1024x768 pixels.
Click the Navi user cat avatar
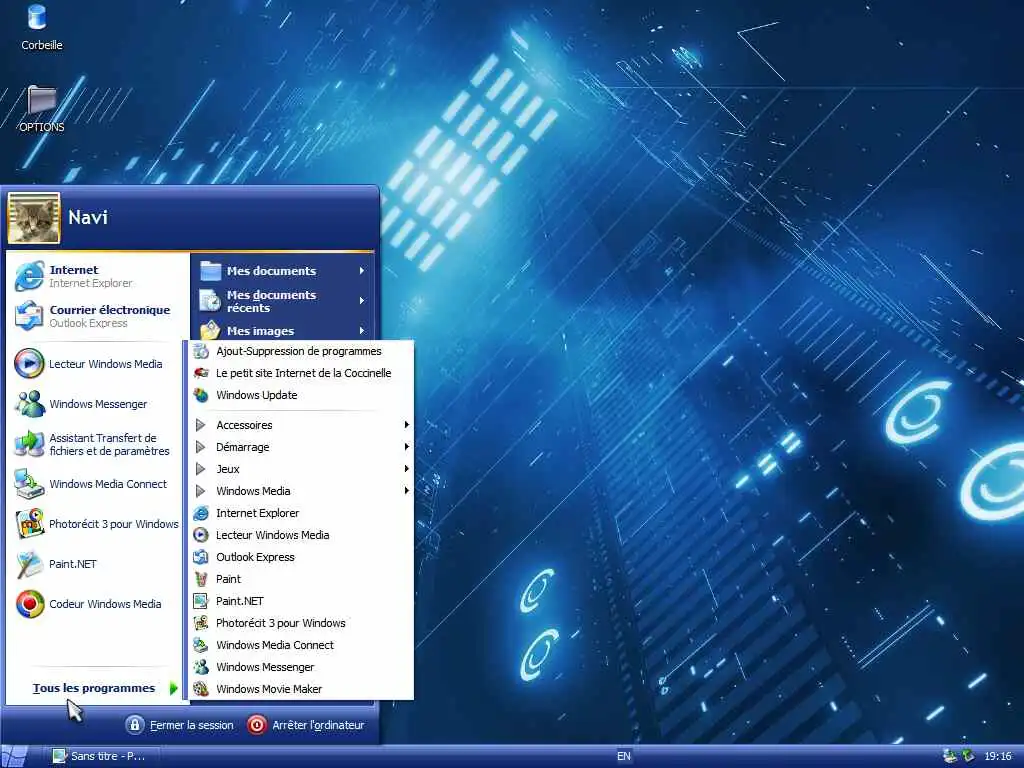(x=33, y=218)
